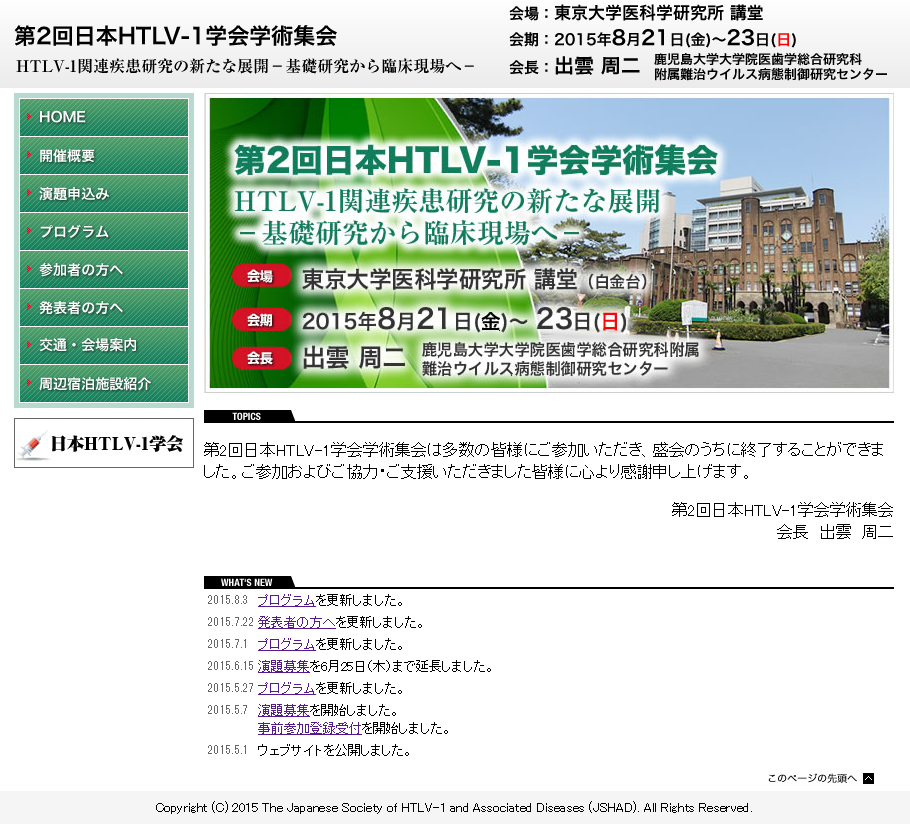Click the main conference banner image
Viewport: 910px width, 826px height.
coord(549,243)
